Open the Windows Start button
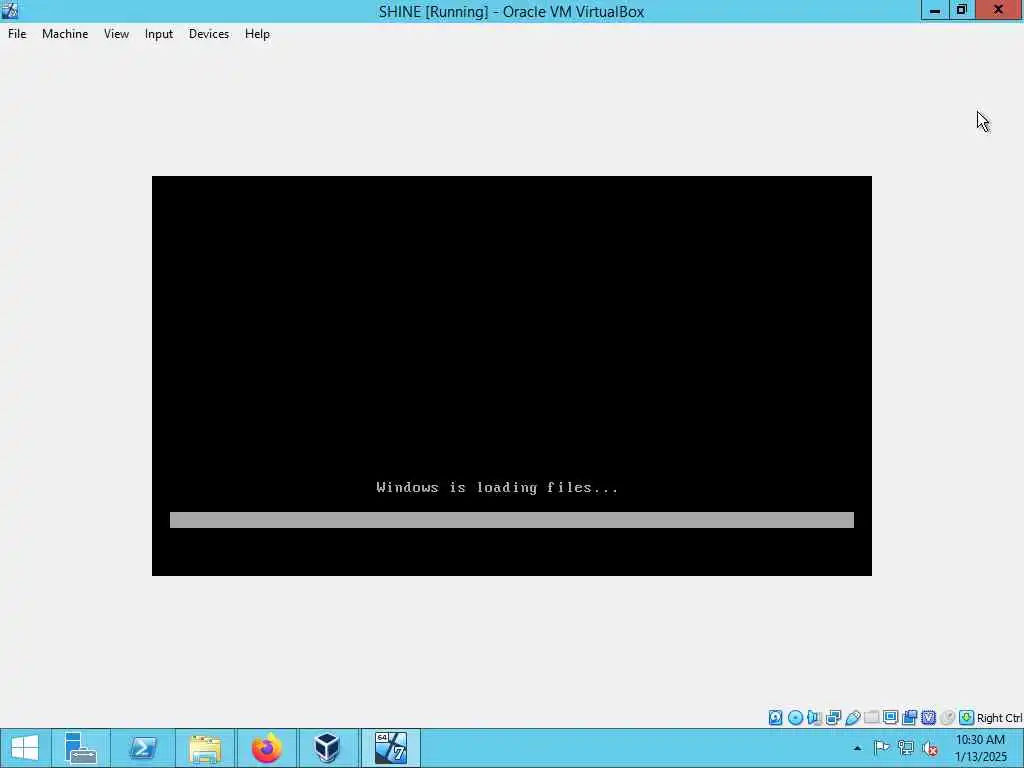1024x768 pixels. [x=25, y=748]
